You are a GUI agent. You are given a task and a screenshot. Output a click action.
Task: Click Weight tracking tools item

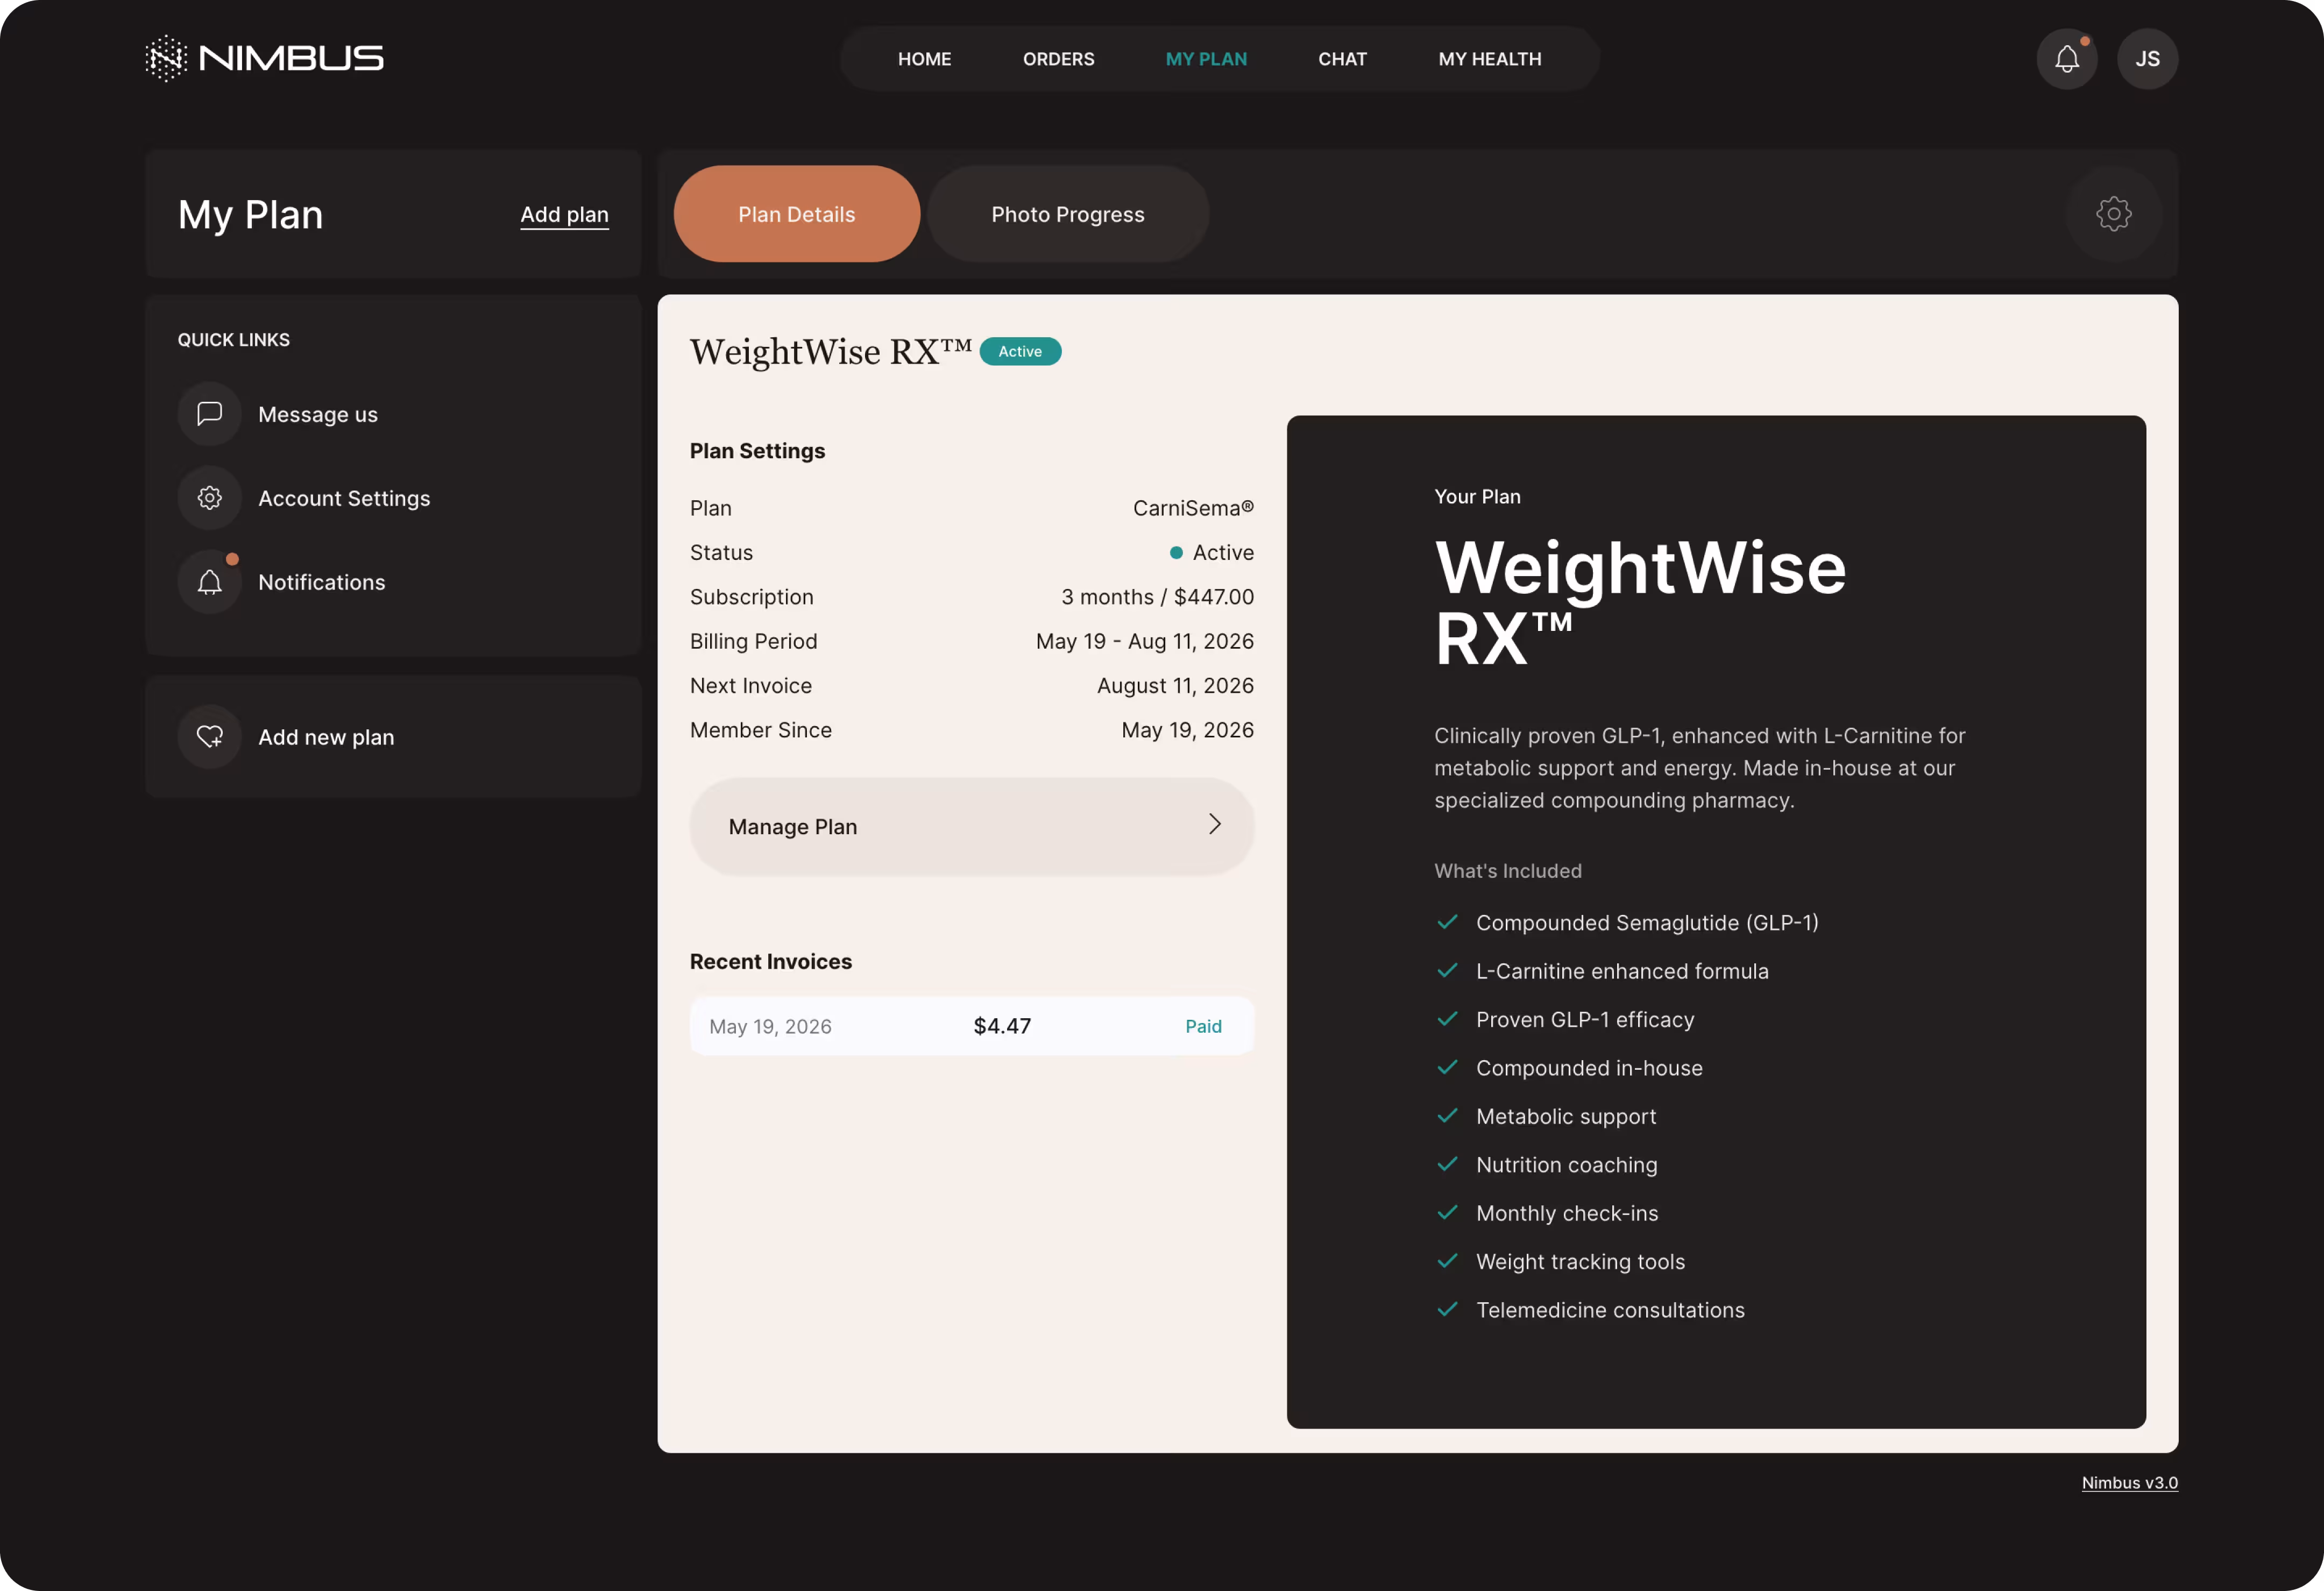tap(1580, 1262)
